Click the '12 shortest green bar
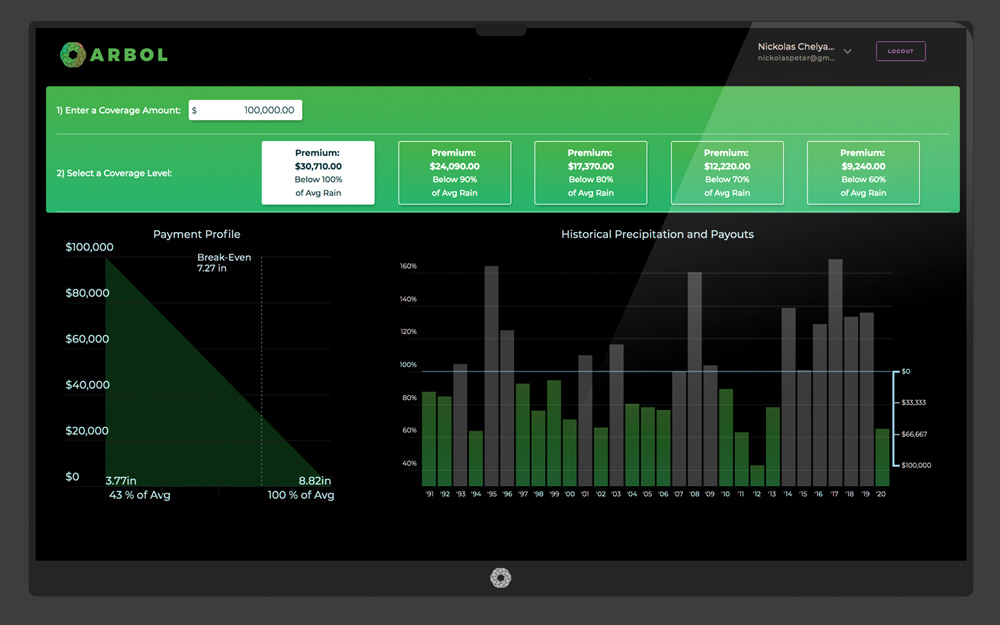The image size is (1000, 625). (757, 476)
